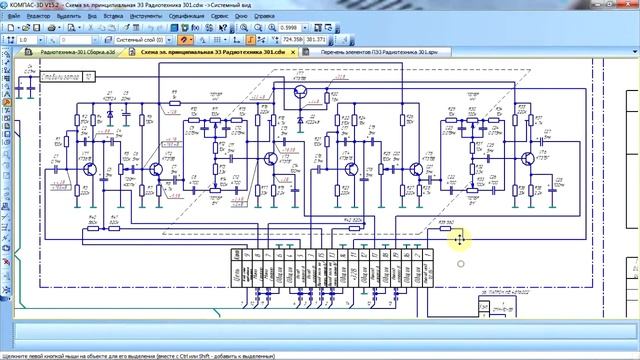Open print preview with the magnifier-page icon
Image resolution: width=640 pixels, height=360 pixels.
click(71, 28)
